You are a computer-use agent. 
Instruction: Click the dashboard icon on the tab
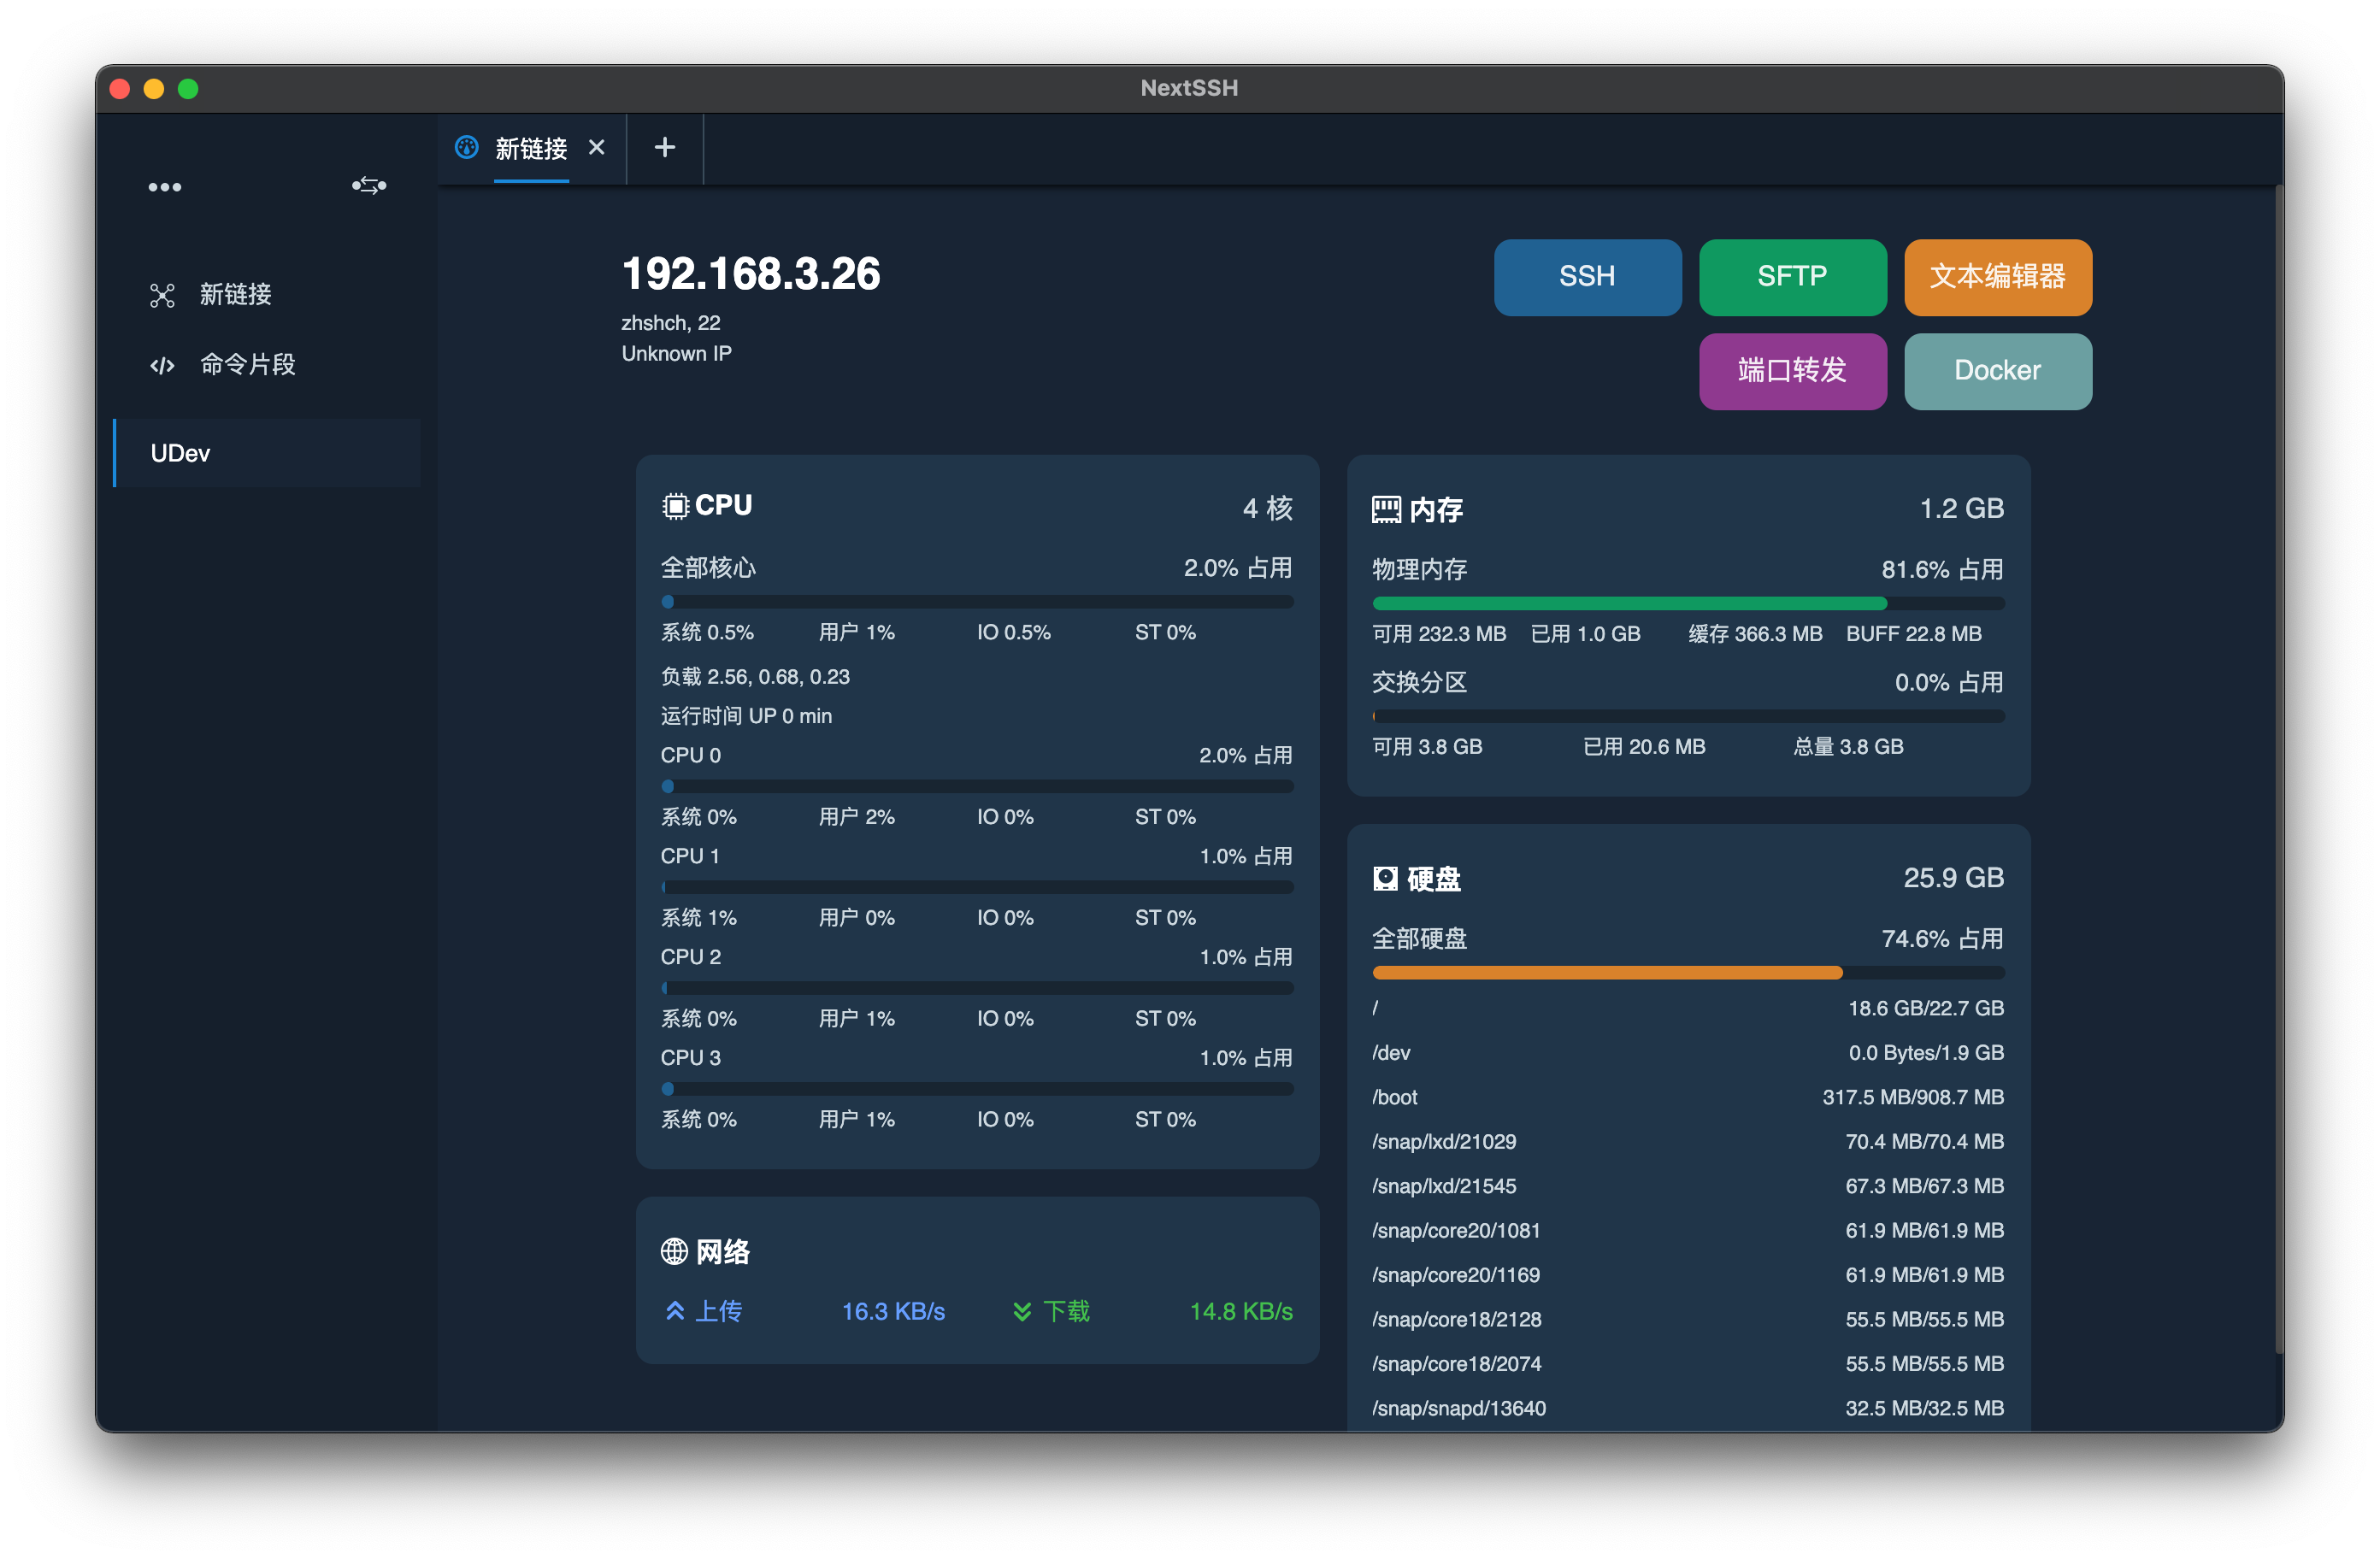tap(467, 148)
